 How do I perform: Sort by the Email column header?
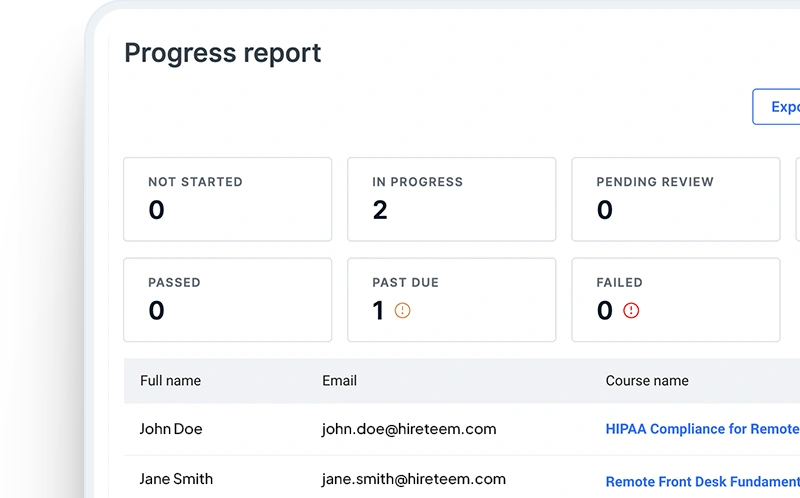[x=339, y=381]
